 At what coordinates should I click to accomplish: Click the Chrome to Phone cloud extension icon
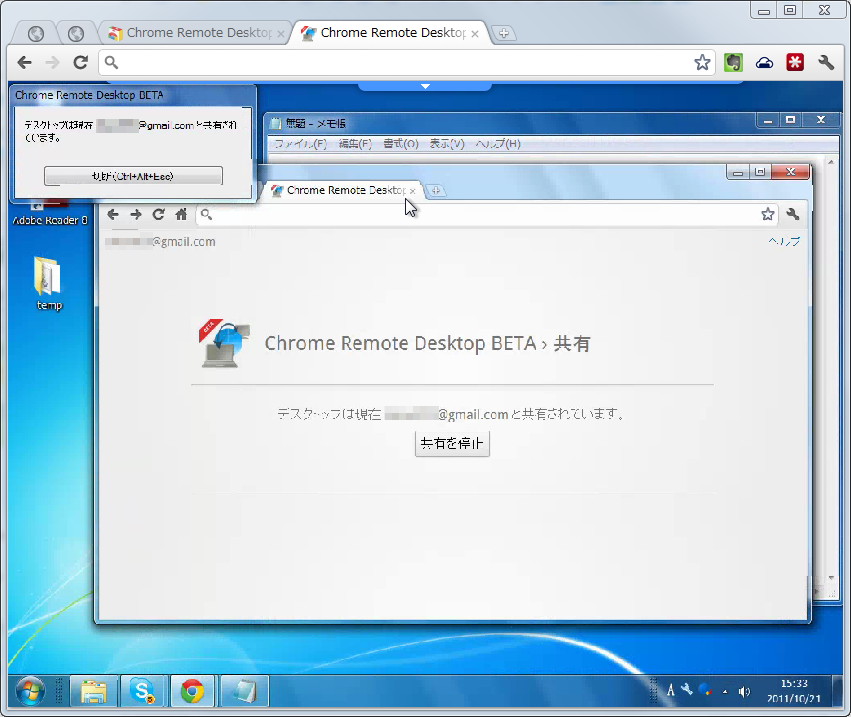[764, 62]
